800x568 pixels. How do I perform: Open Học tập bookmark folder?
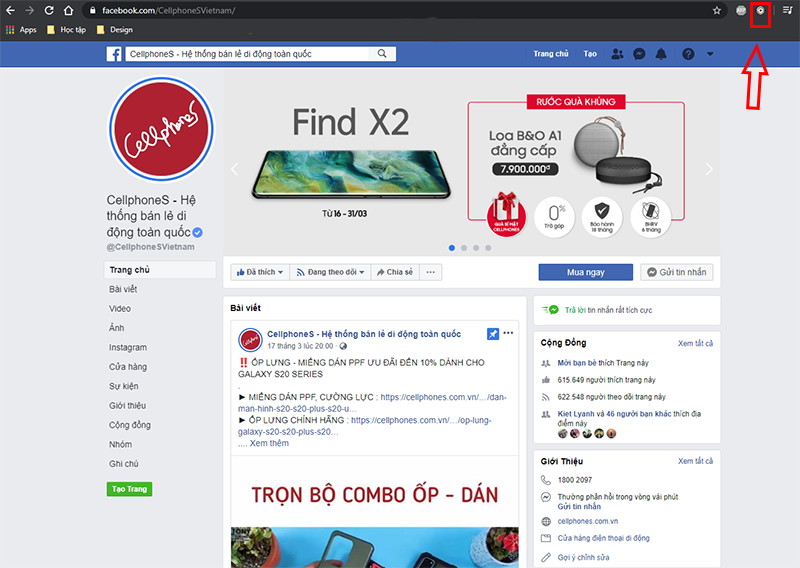point(66,30)
